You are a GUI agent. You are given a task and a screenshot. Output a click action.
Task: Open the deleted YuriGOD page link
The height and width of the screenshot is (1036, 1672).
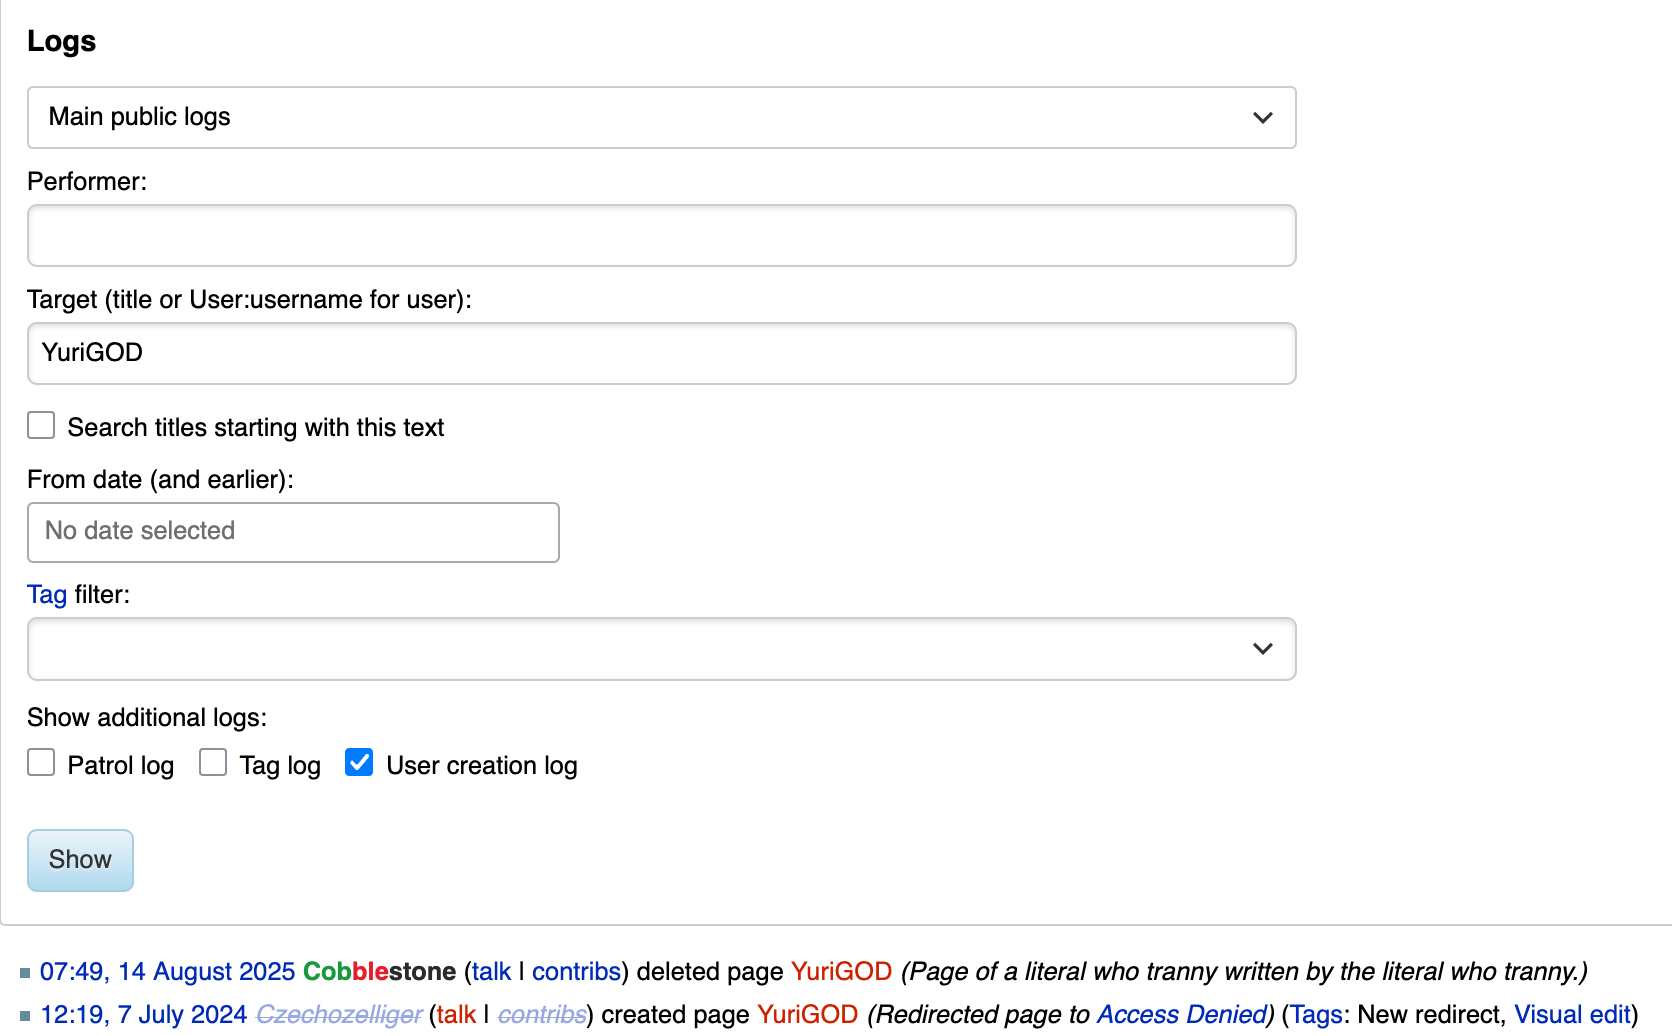(841, 972)
